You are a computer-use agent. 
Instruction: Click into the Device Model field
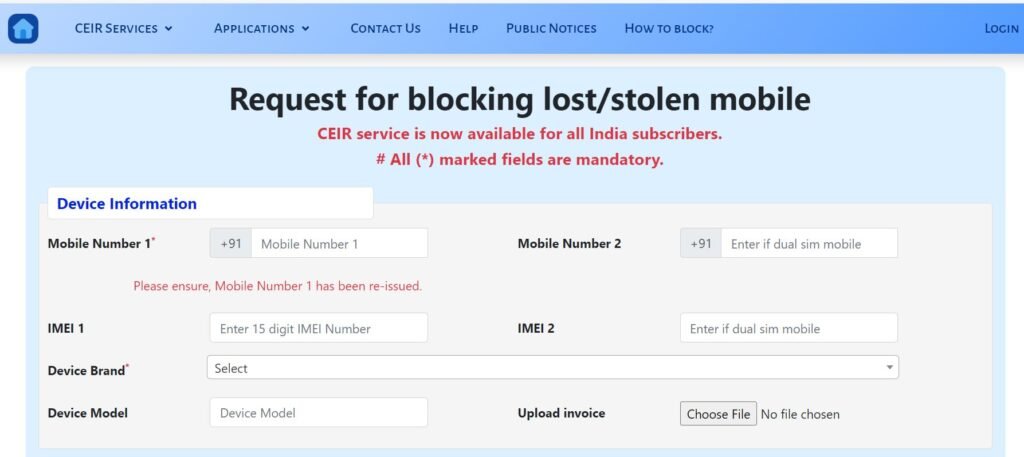(318, 412)
